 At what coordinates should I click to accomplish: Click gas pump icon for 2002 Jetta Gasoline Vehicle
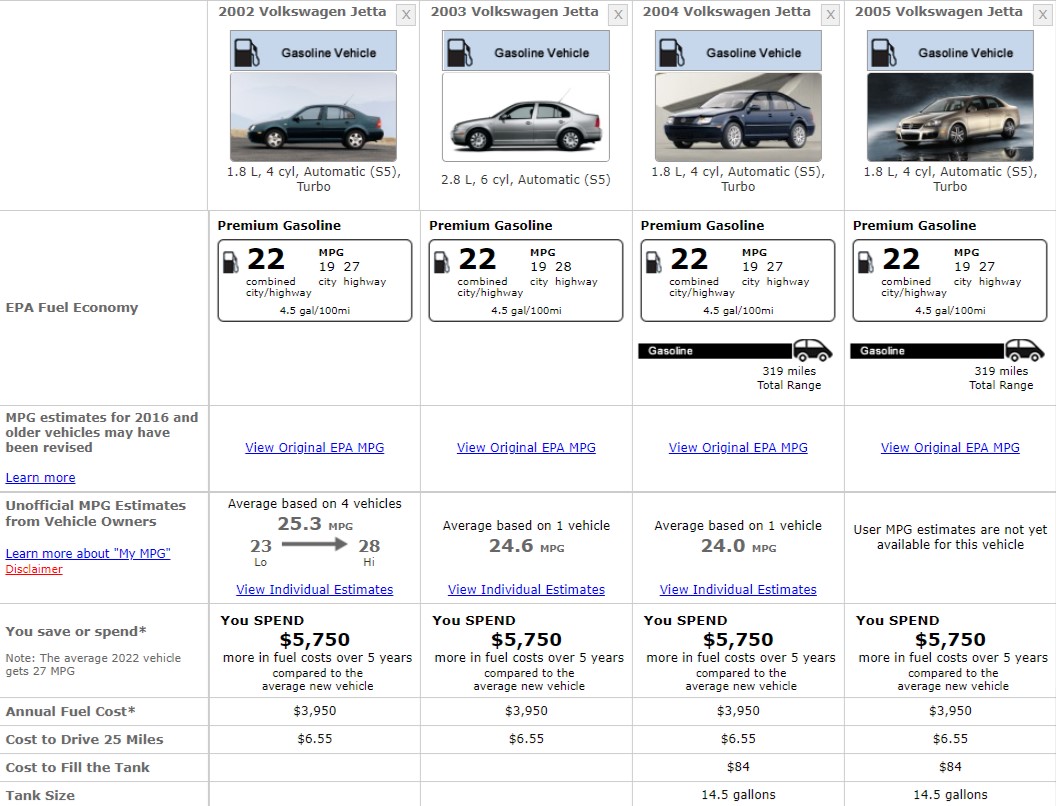[246, 53]
